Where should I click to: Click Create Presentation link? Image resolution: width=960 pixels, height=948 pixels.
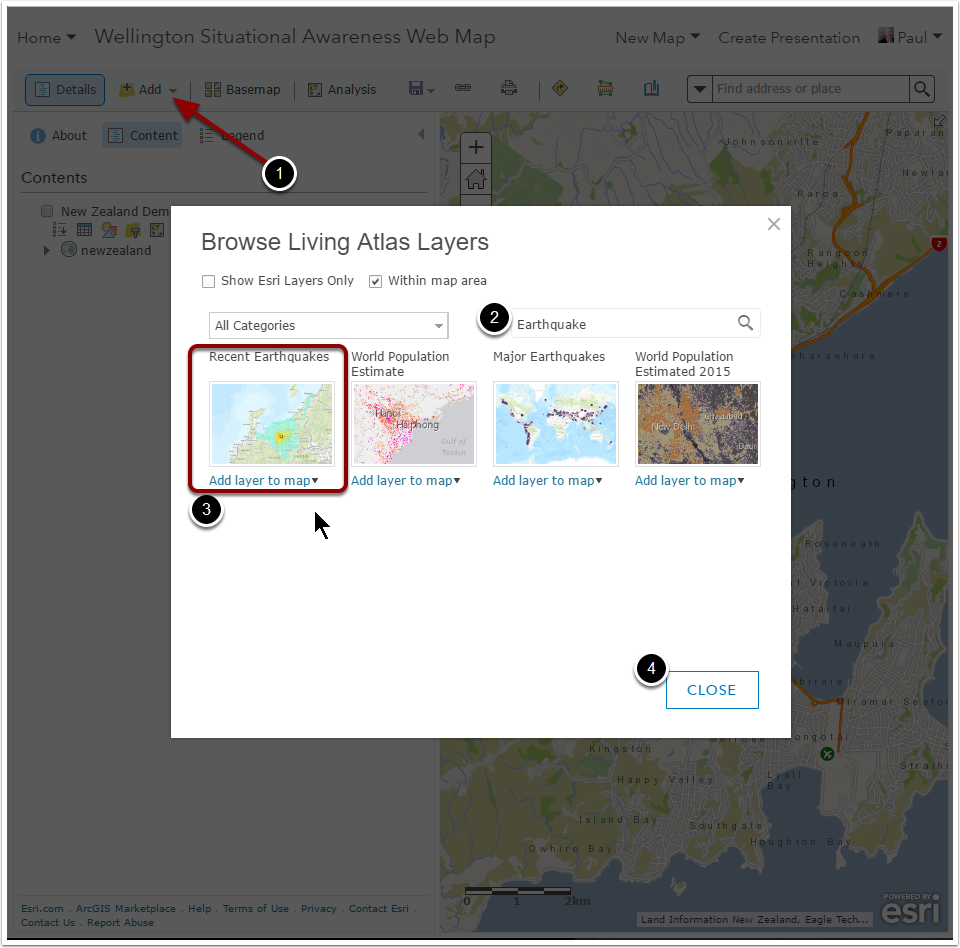789,38
